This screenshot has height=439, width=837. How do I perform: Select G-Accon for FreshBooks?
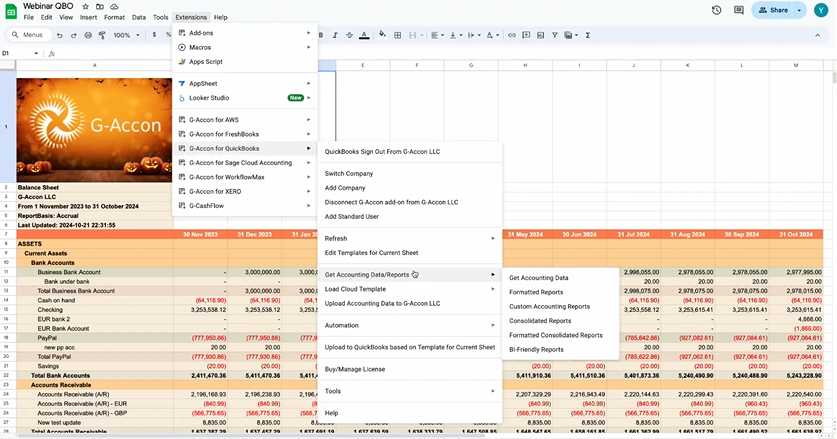(x=245, y=134)
